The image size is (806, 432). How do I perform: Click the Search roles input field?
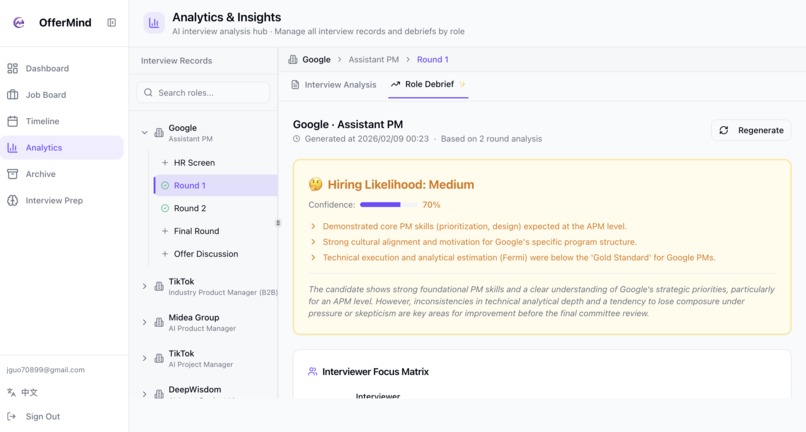(x=203, y=93)
